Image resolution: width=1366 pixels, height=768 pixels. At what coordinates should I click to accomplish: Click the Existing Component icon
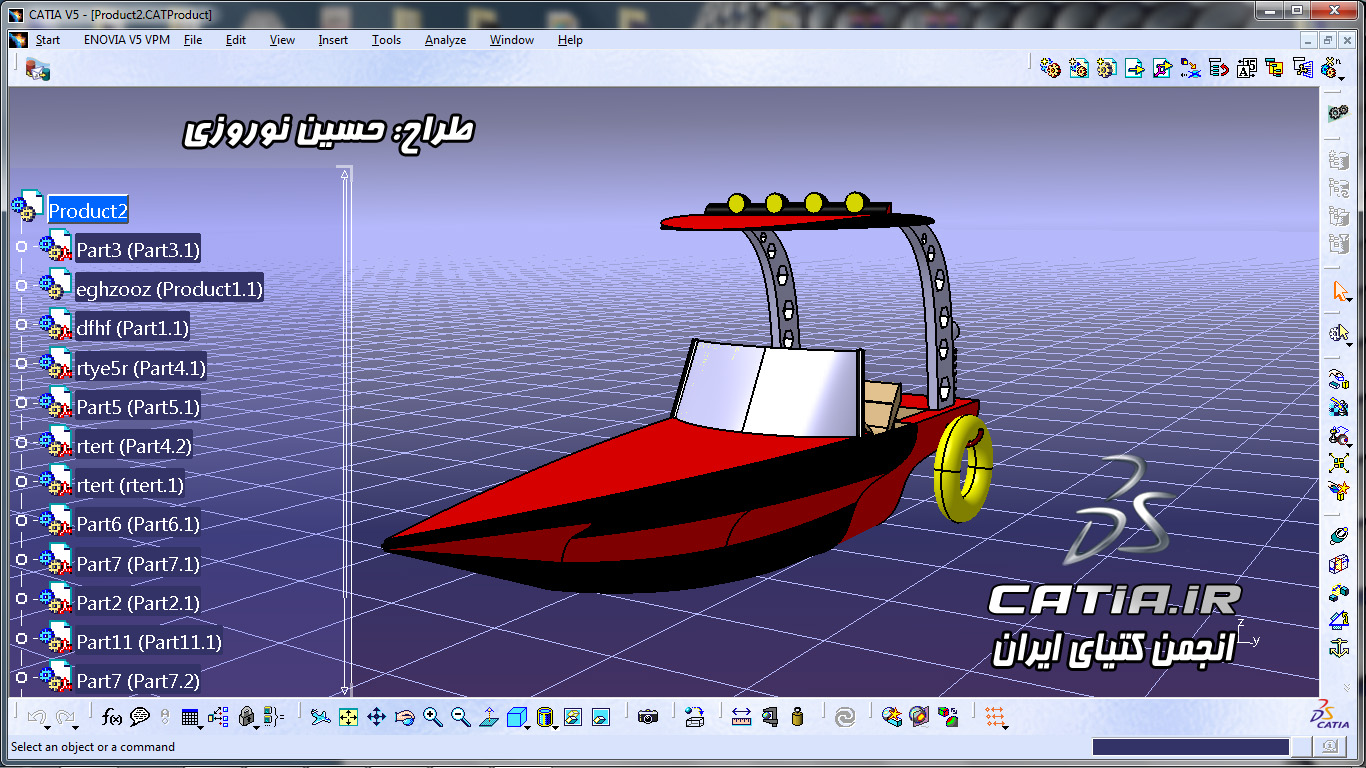(x=1134, y=68)
